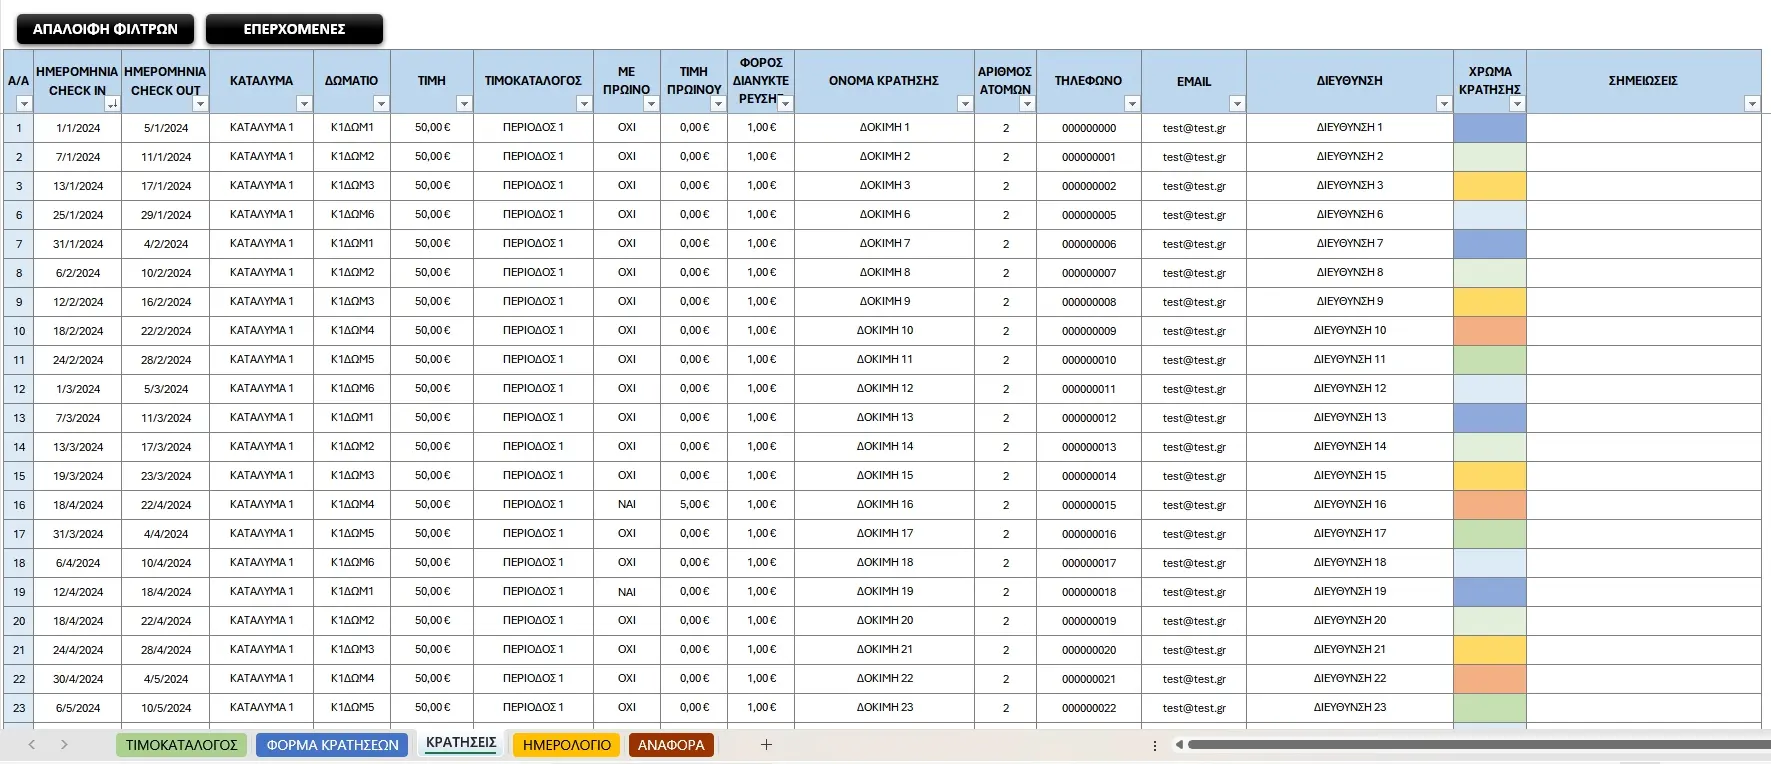Viewport: 1771px width, 764px height.
Task: Open the ΧΡΩΜΑ ΚΡΑΤΗΣΗΣ filter dropdown
Action: [1517, 104]
